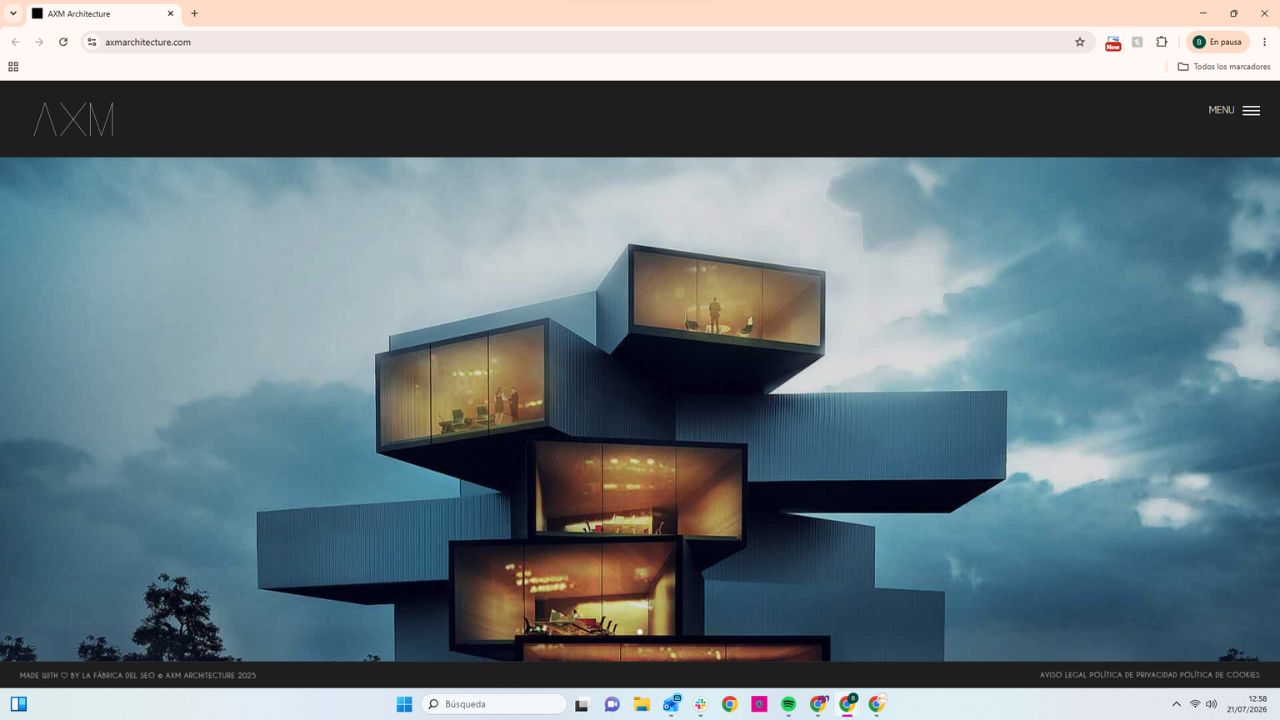Image resolution: width=1280 pixels, height=720 pixels.
Task: Click the AXM logo in the header
Action: 73,119
